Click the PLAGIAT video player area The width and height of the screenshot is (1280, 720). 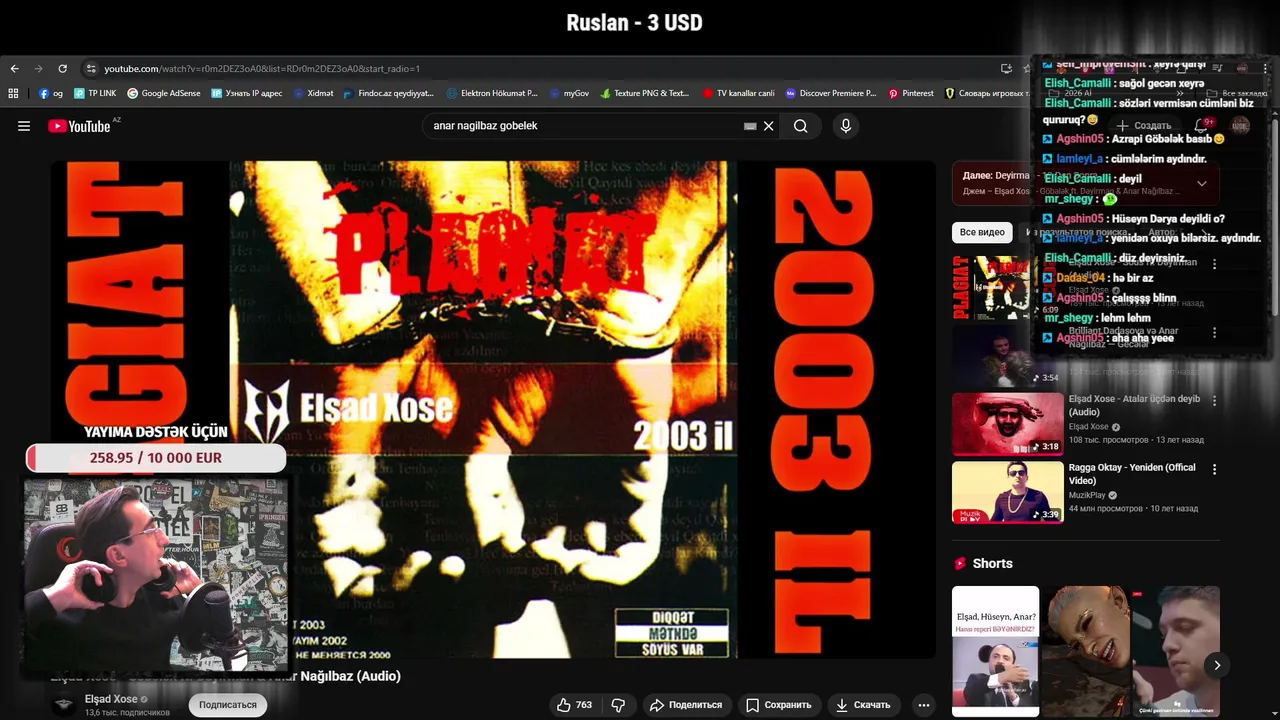[493, 409]
